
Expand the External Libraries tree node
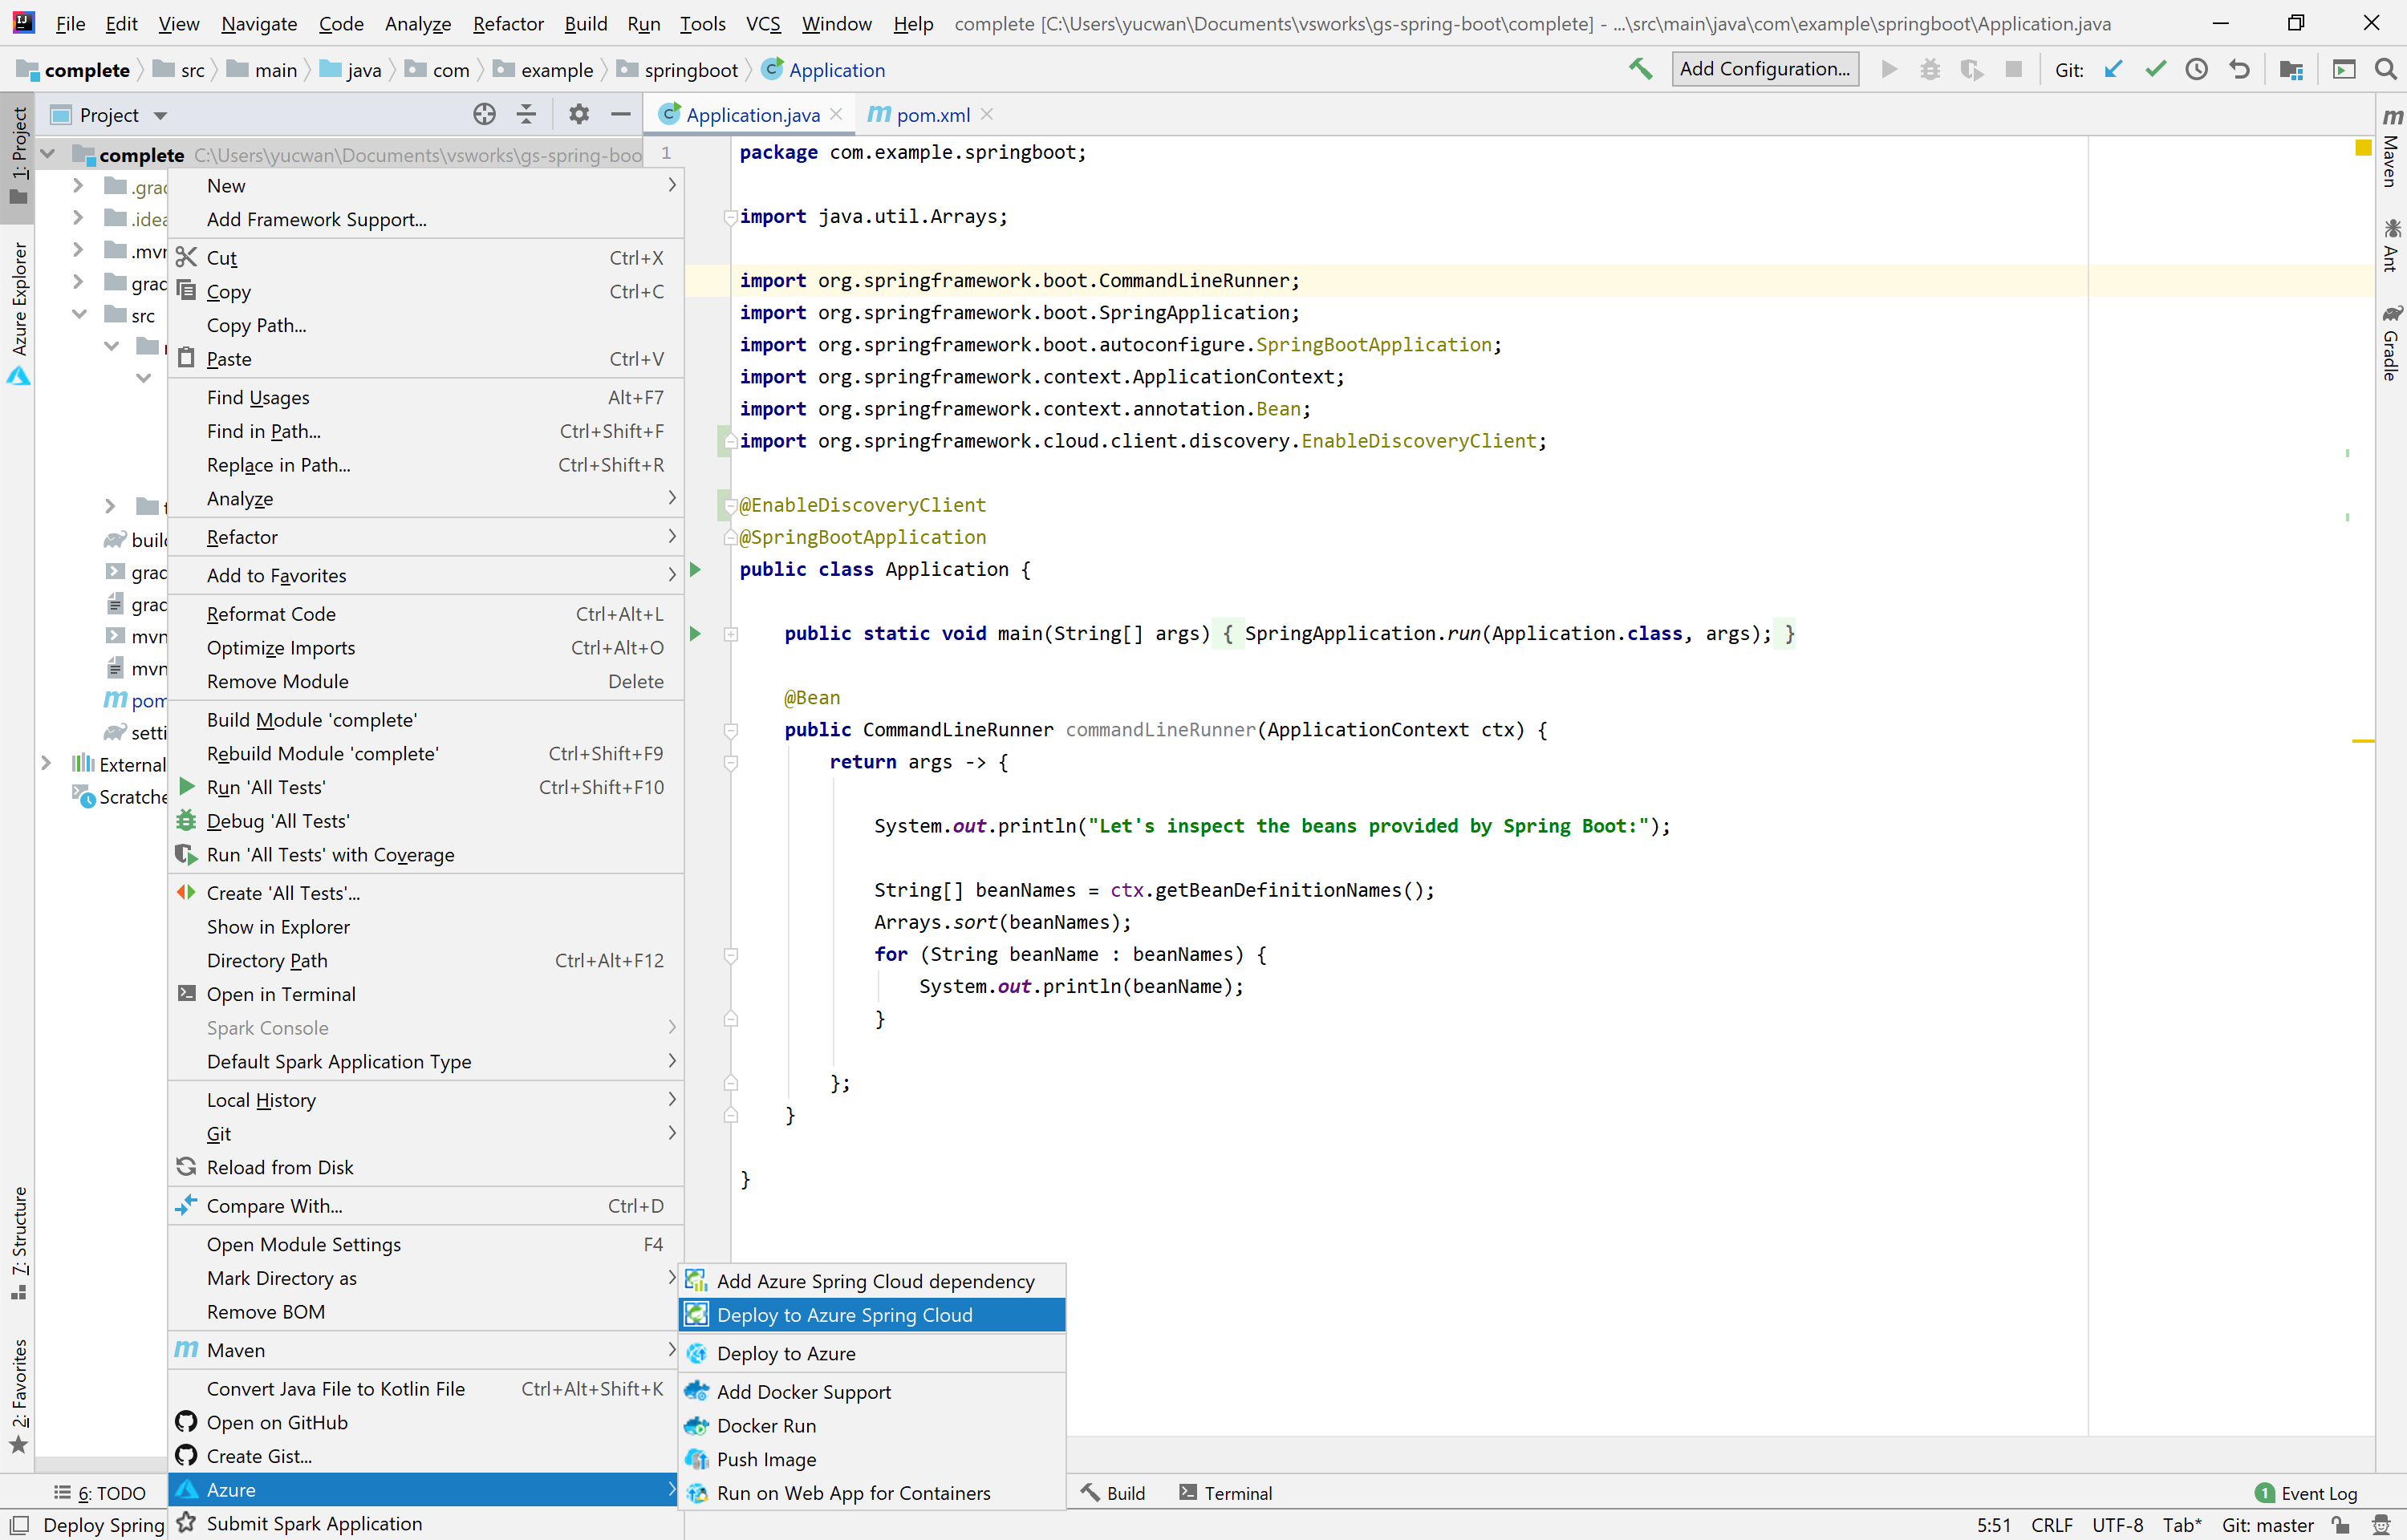tap(47, 764)
